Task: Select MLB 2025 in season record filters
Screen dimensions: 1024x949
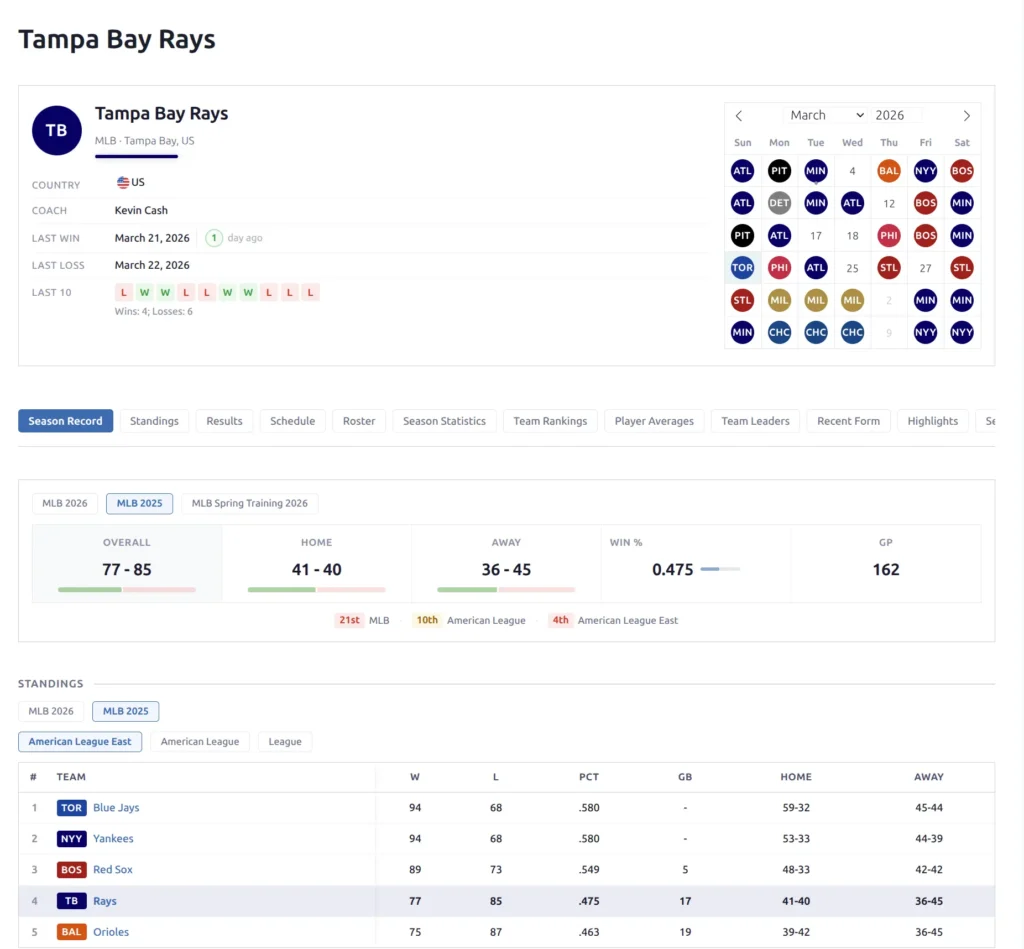Action: (140, 504)
